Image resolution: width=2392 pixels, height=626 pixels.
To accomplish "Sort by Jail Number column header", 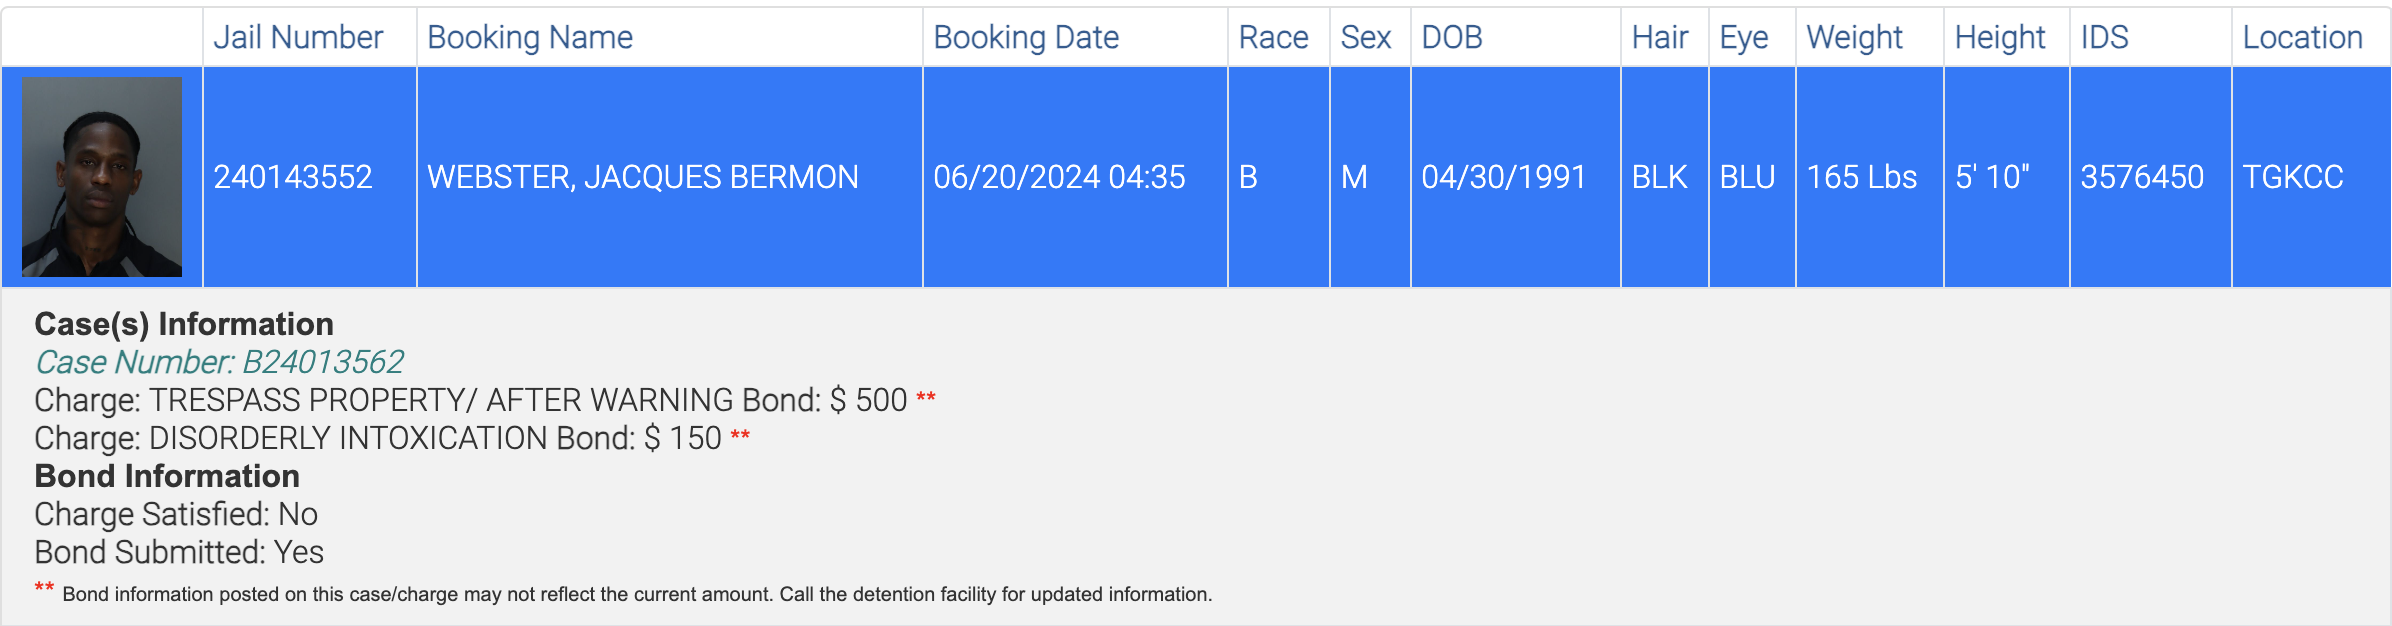I will point(298,37).
